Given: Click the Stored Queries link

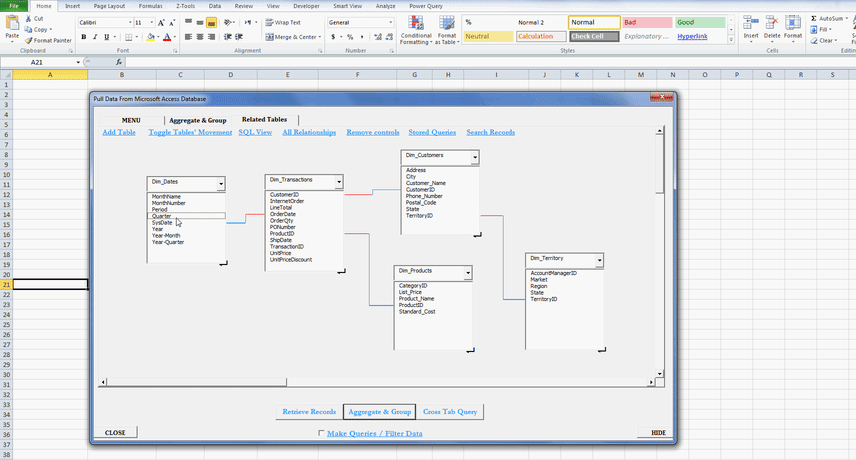Looking at the screenshot, I should (432, 132).
